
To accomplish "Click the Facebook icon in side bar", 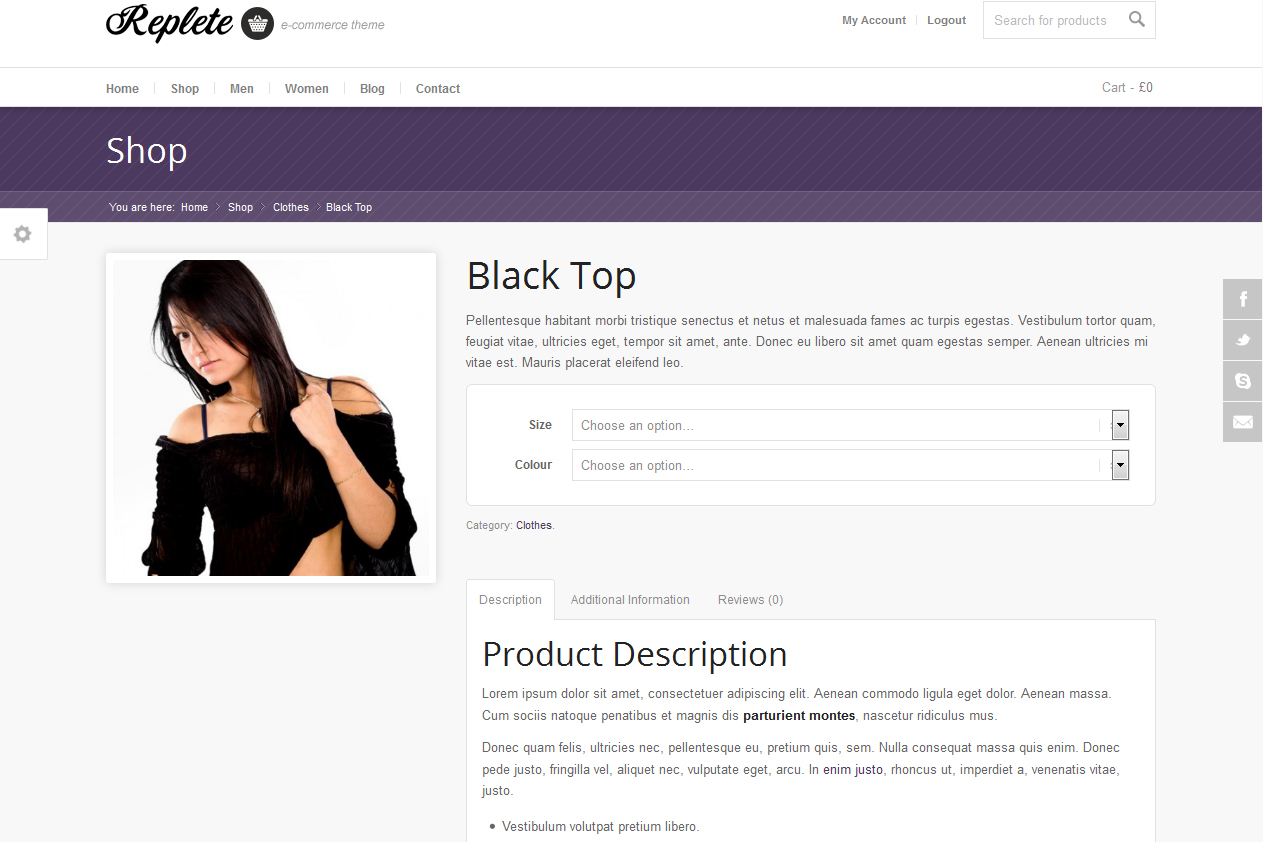I will pyautogui.click(x=1243, y=299).
